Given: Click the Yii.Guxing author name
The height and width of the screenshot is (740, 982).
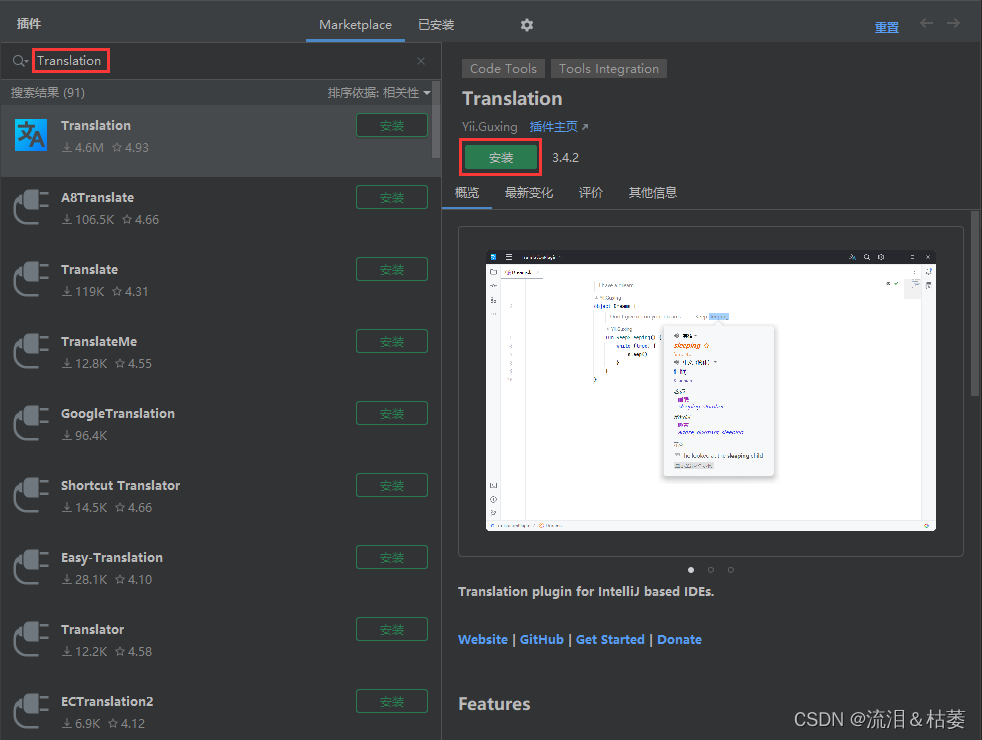Looking at the screenshot, I should click(x=490, y=126).
